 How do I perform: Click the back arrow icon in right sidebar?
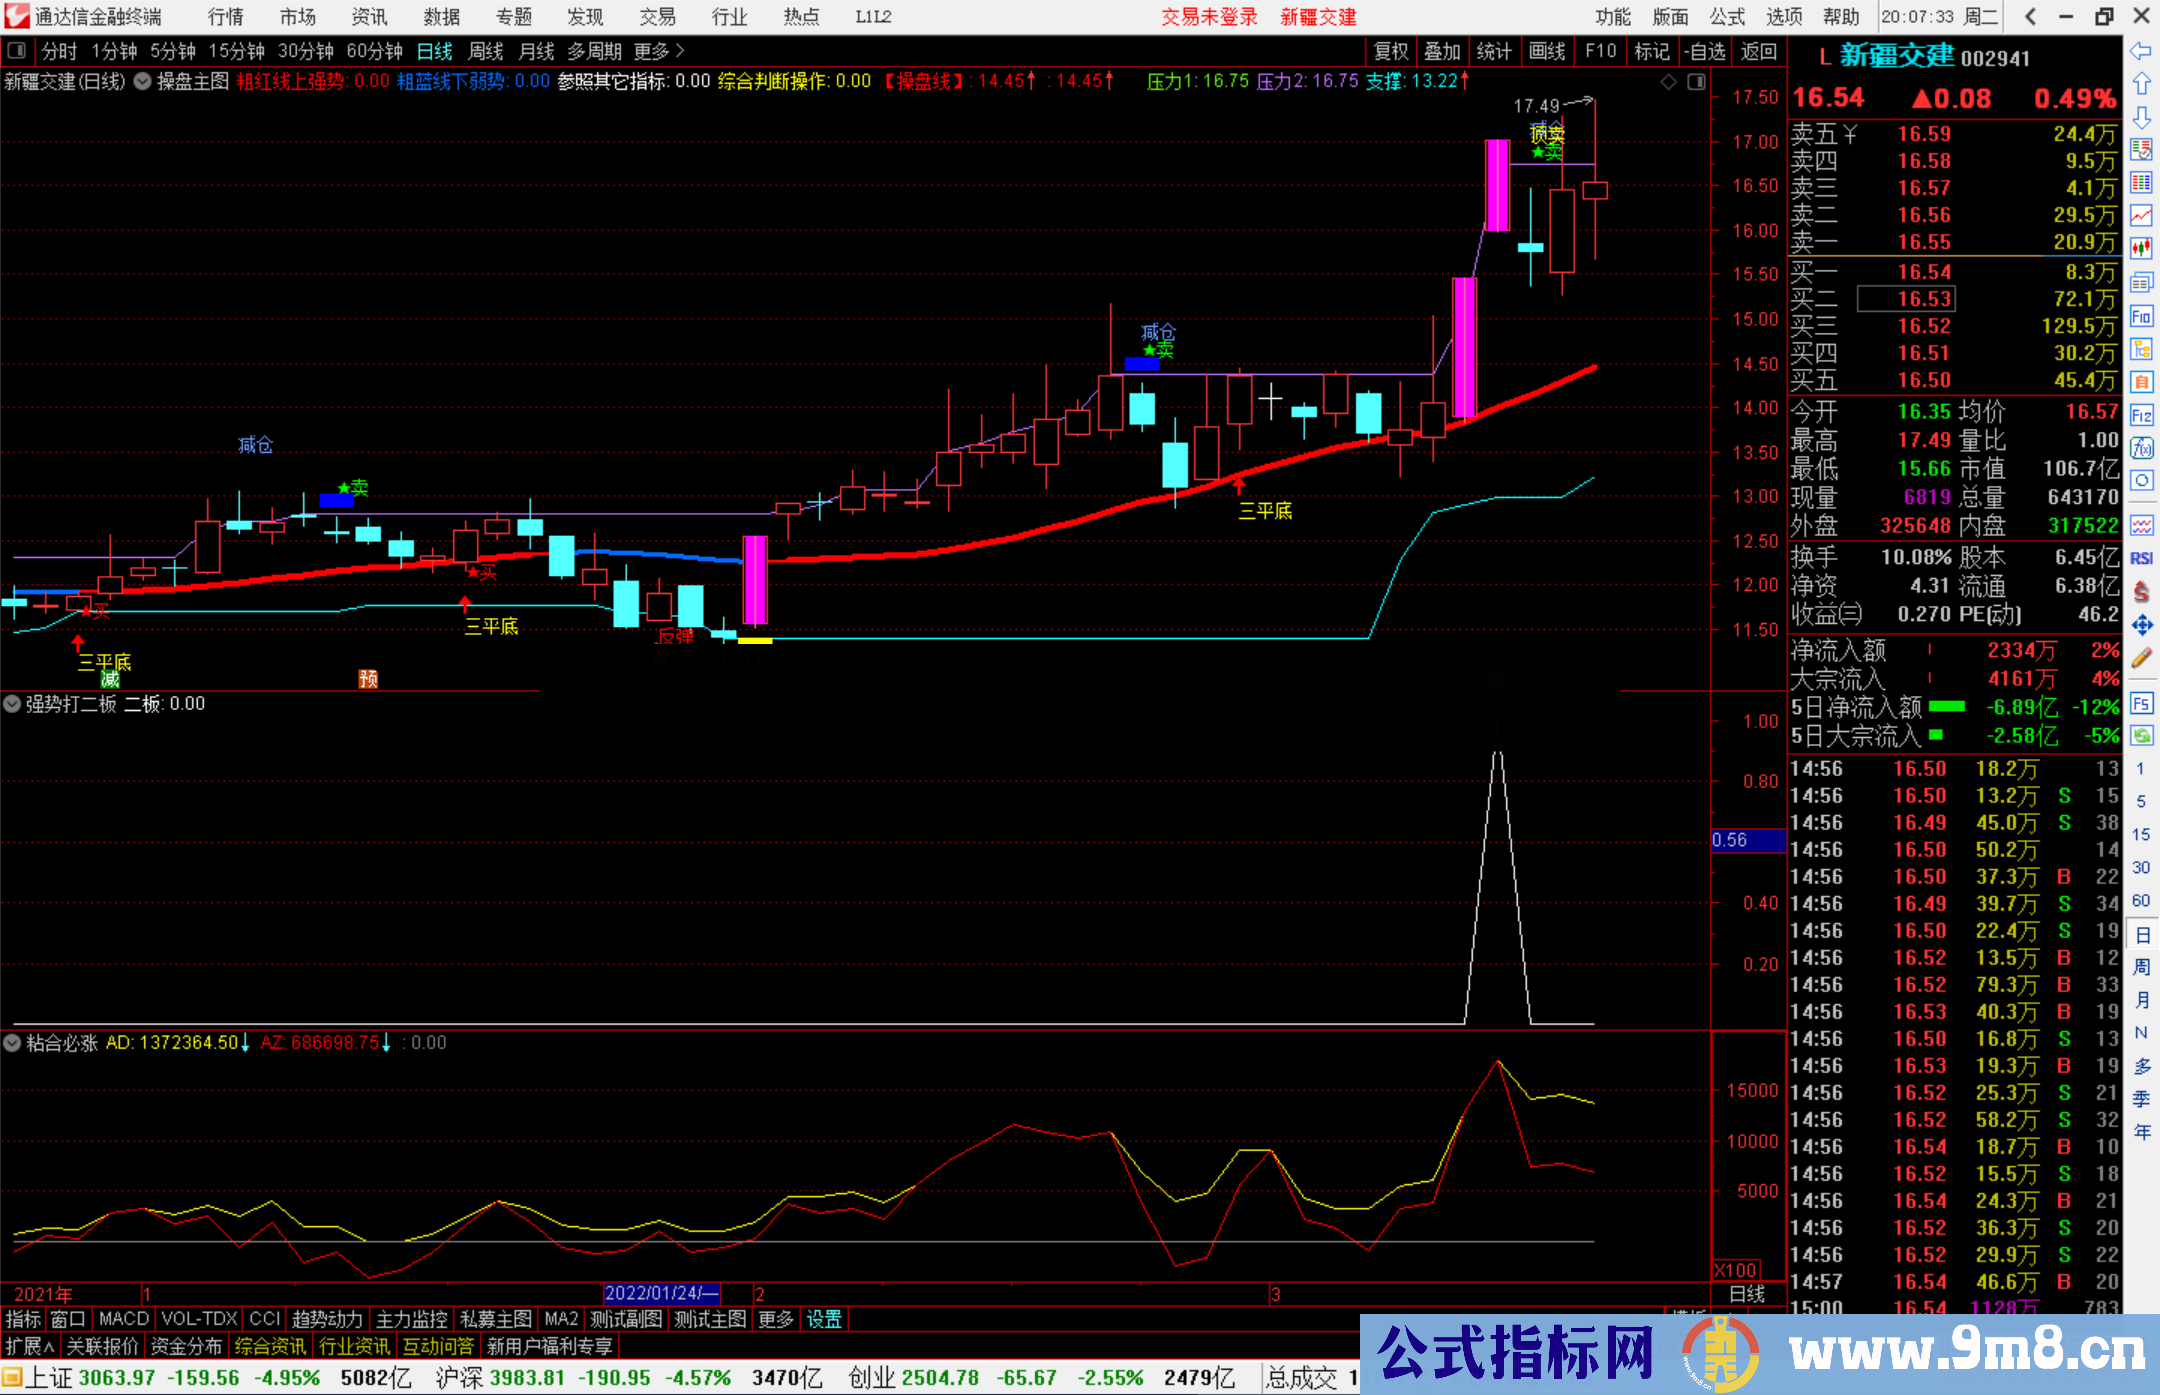pos(2141,51)
